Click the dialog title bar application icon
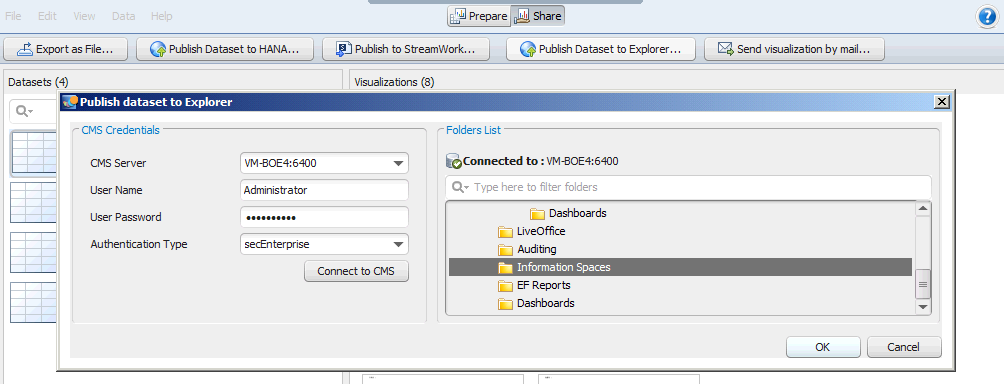 [70, 102]
